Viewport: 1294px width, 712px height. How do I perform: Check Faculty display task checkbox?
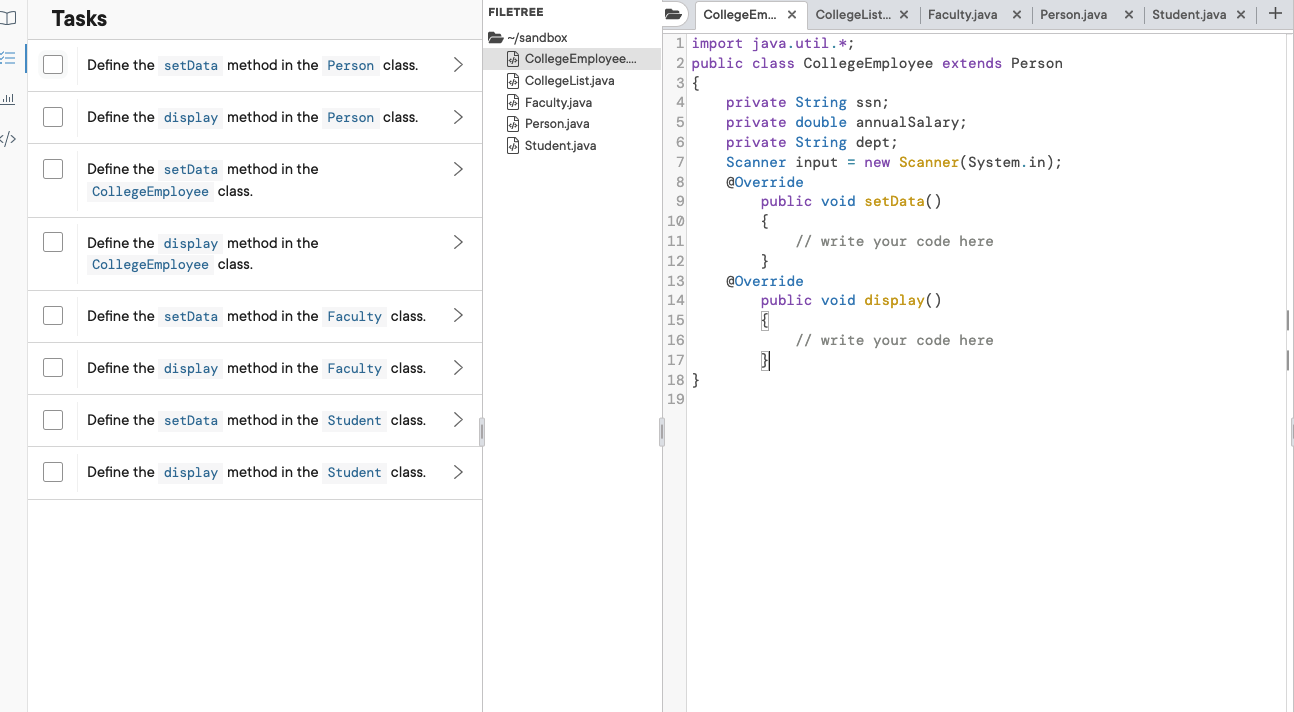[53, 368]
